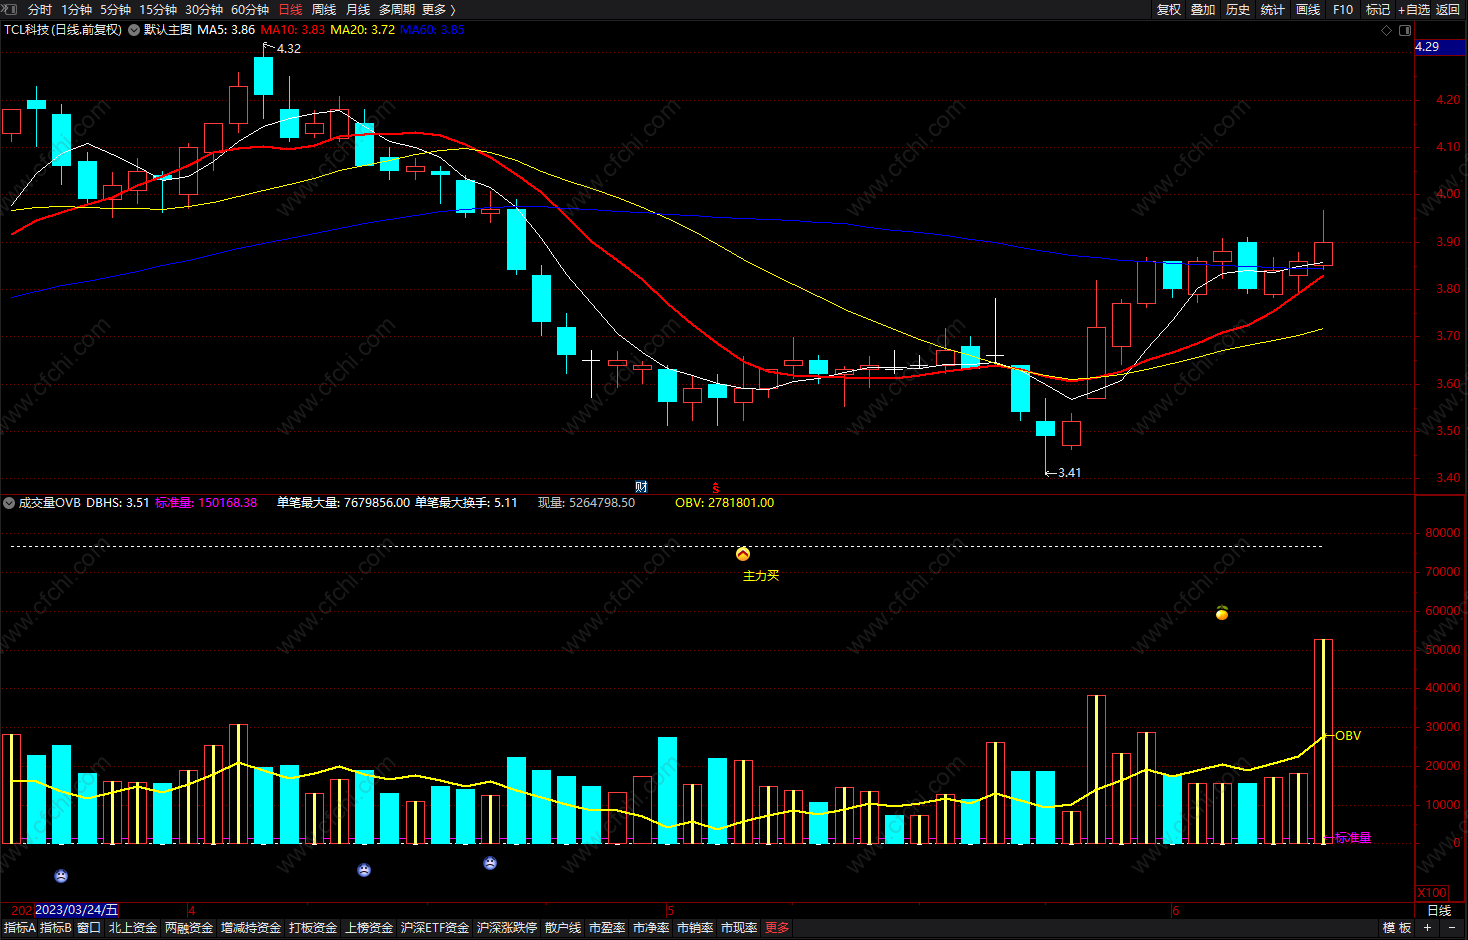Select the 60分钟 period
This screenshot has width=1468, height=940.
[x=250, y=9]
